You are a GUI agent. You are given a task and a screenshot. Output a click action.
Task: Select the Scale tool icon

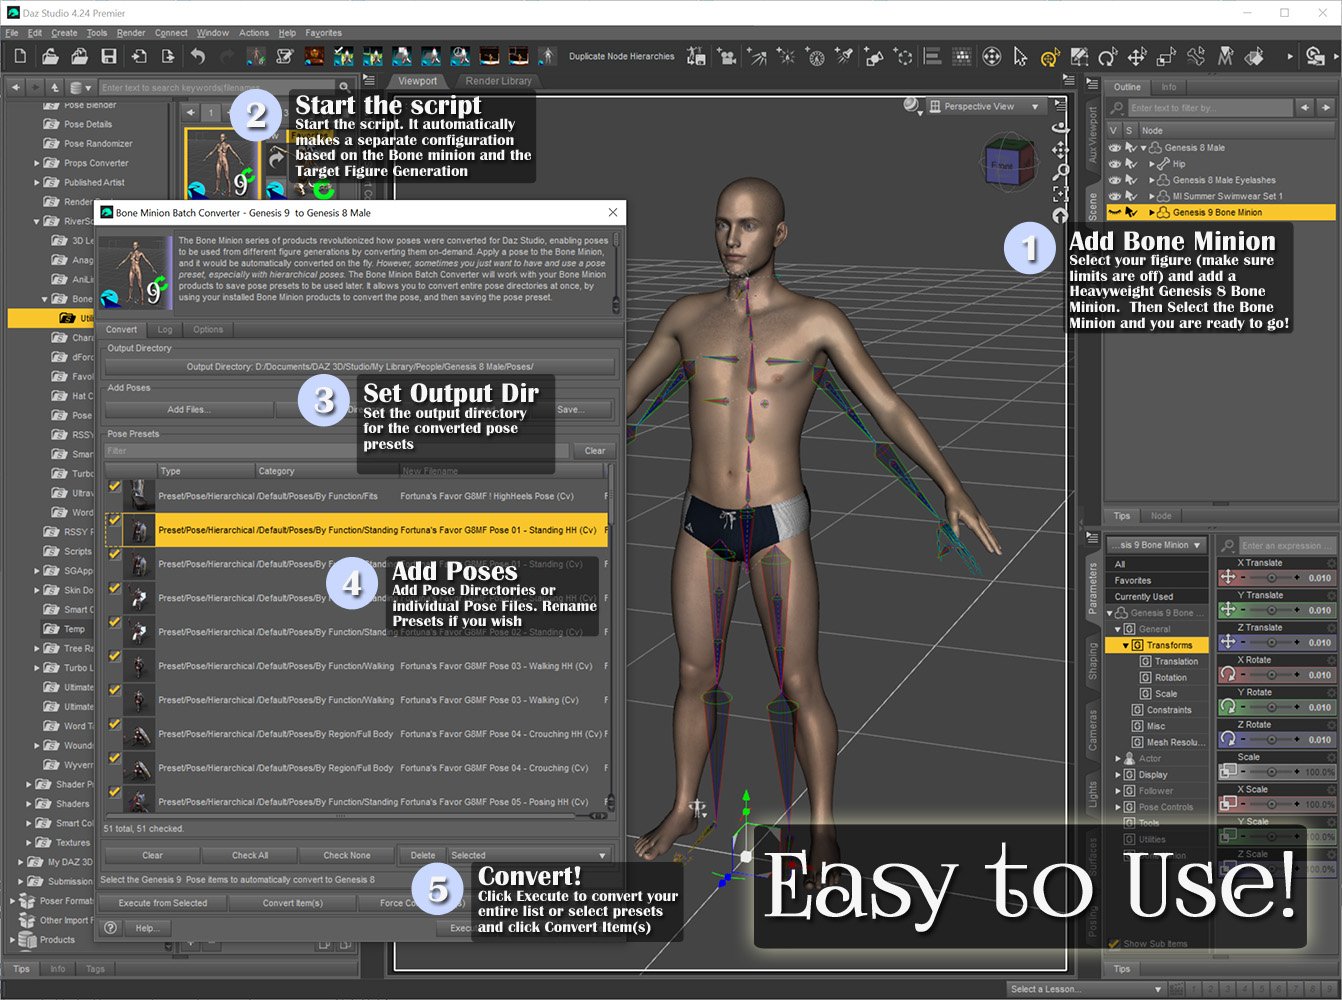(1166, 57)
